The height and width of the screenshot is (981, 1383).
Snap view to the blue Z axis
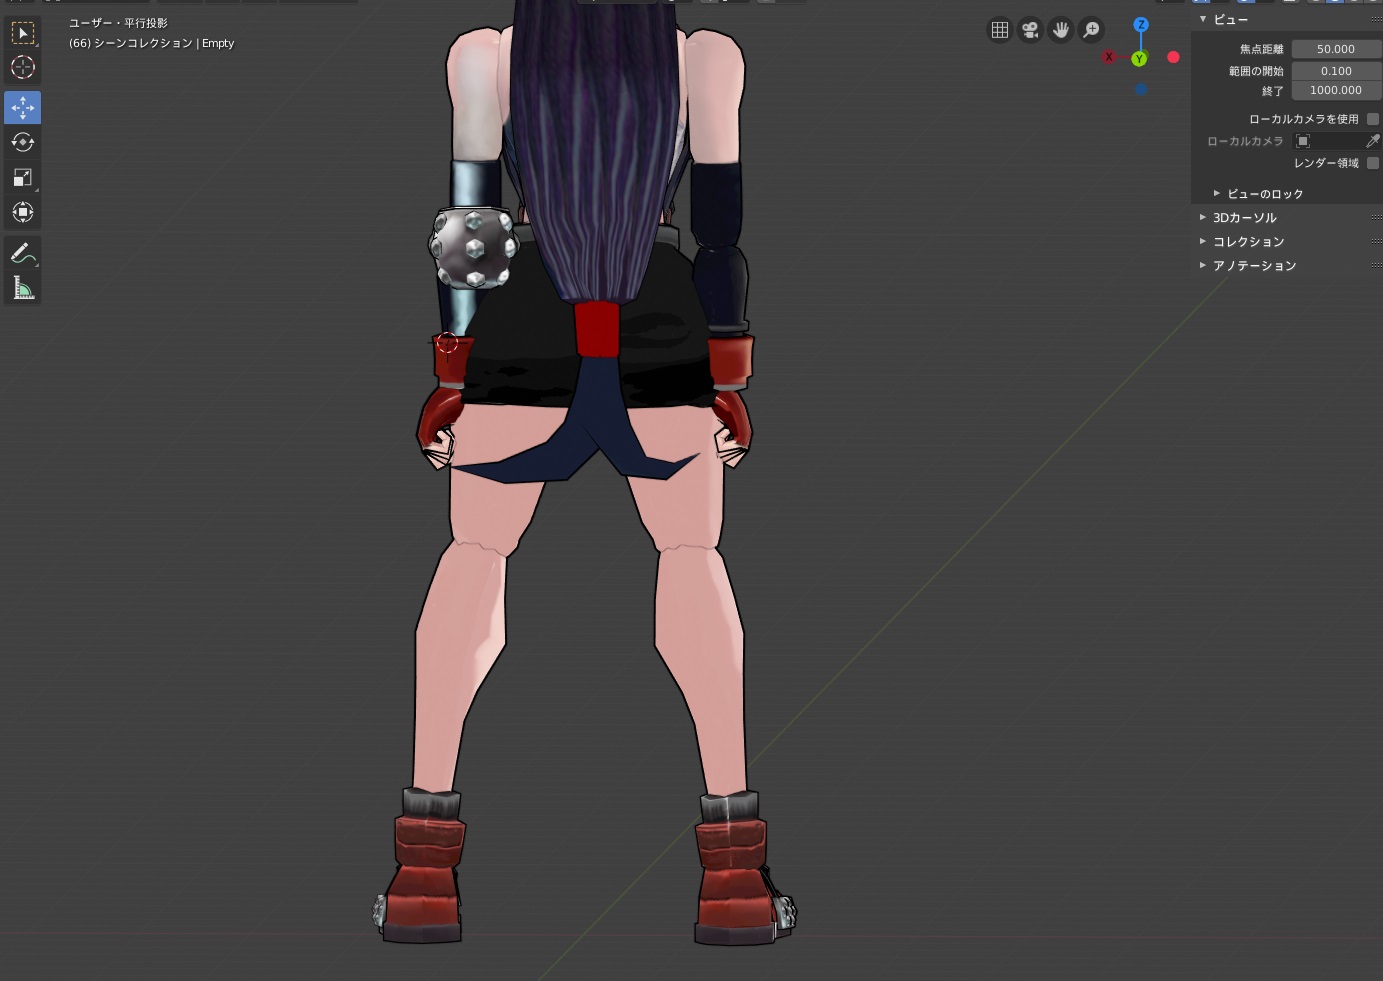click(x=1141, y=24)
